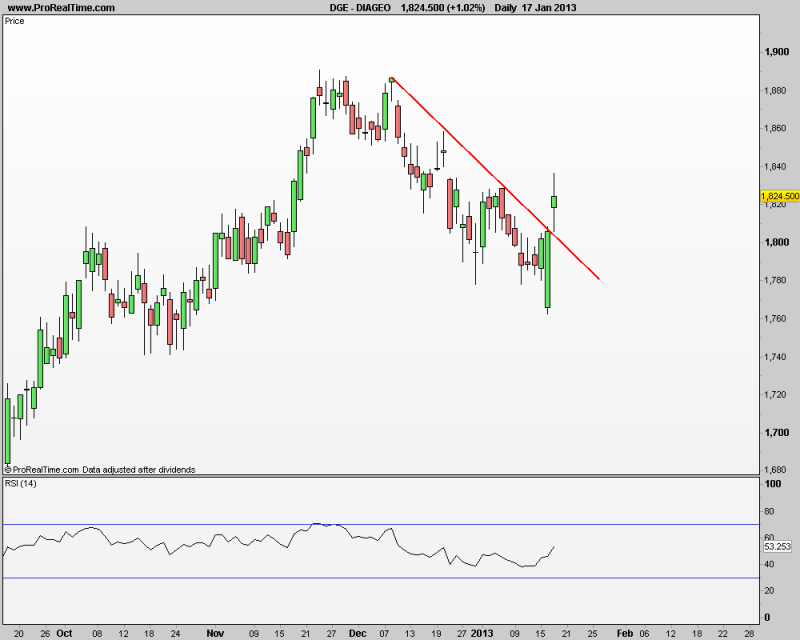
Task: Click the ProRealTime.com data adjusted copyright text
Action: tap(100, 469)
